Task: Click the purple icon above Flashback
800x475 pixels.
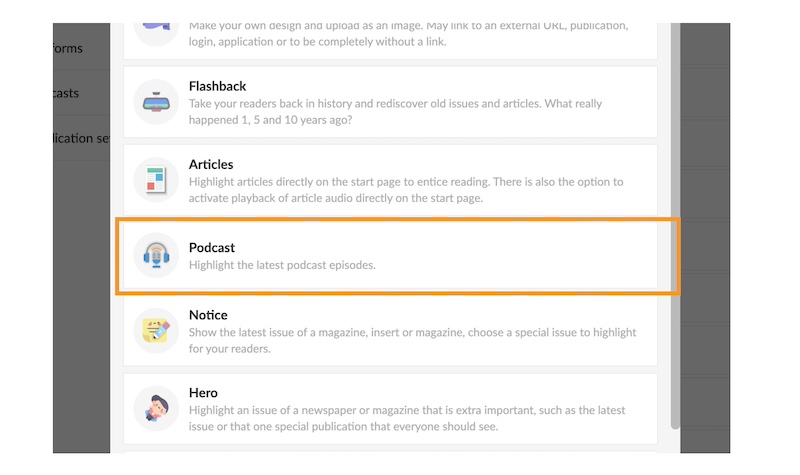Action: tap(156, 24)
